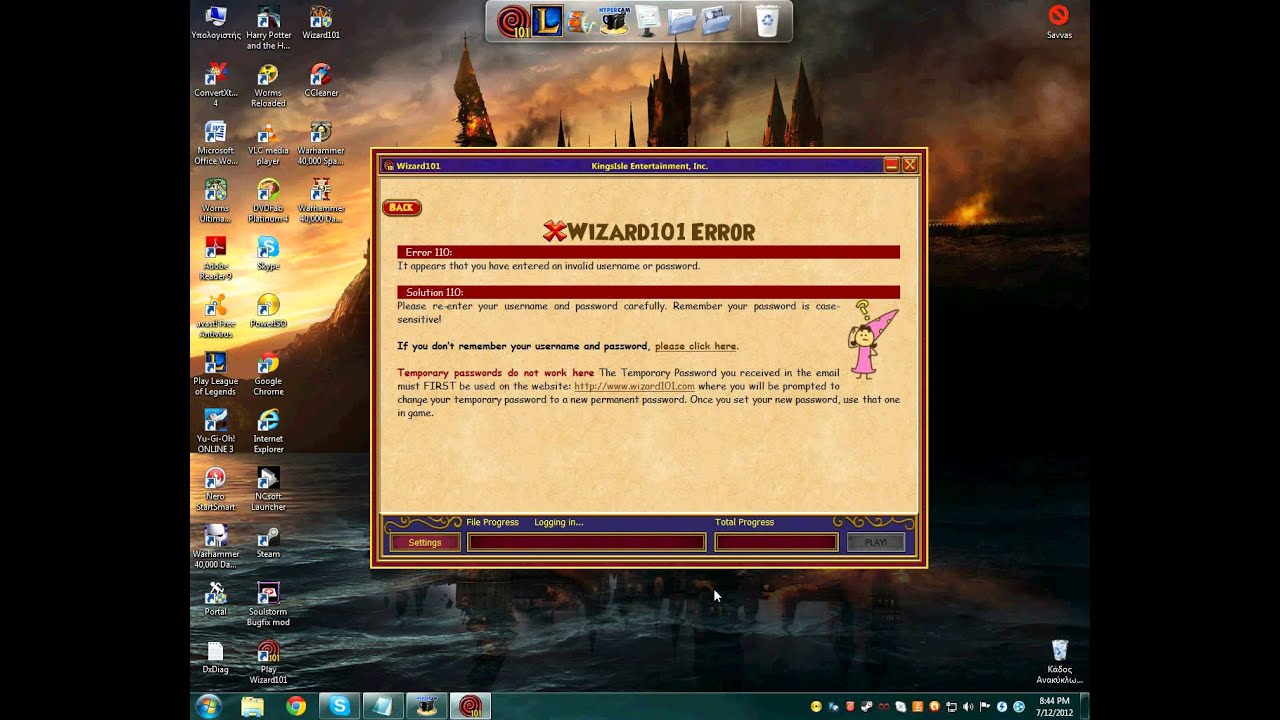Open the Windows Start menu orb

pyautogui.click(x=209, y=706)
